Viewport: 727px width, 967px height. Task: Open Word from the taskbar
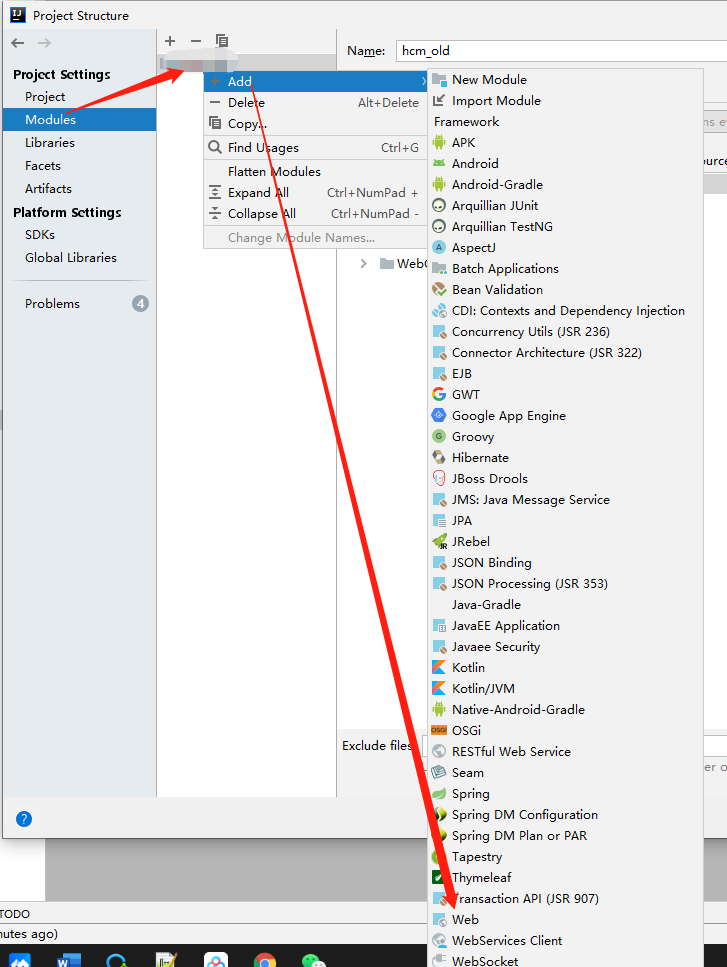click(x=67, y=961)
